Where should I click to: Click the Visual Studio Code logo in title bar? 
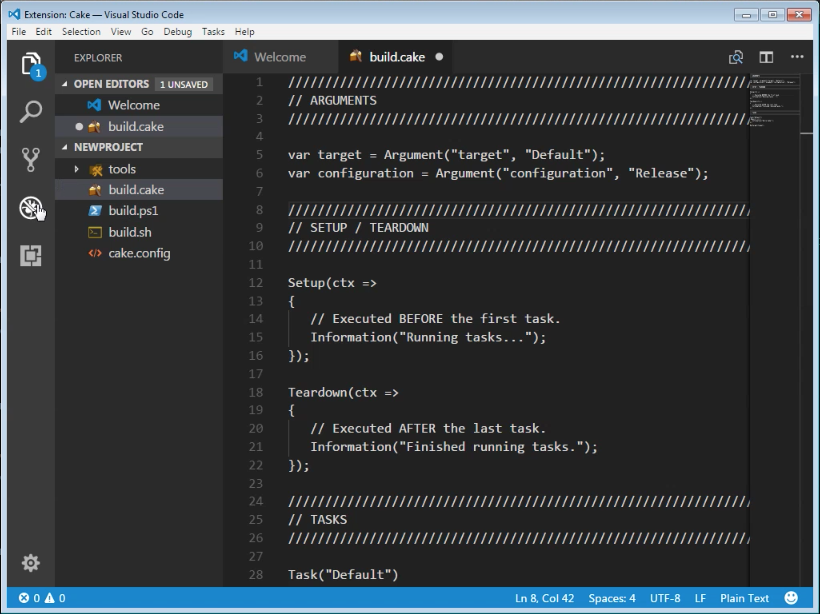[x=14, y=14]
